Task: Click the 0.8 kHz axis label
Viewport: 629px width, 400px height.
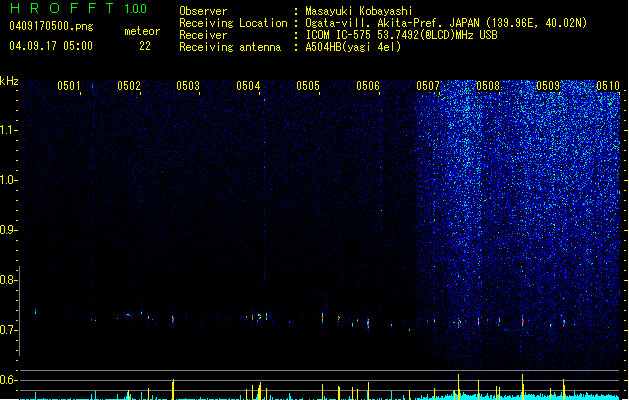Action: coord(8,280)
